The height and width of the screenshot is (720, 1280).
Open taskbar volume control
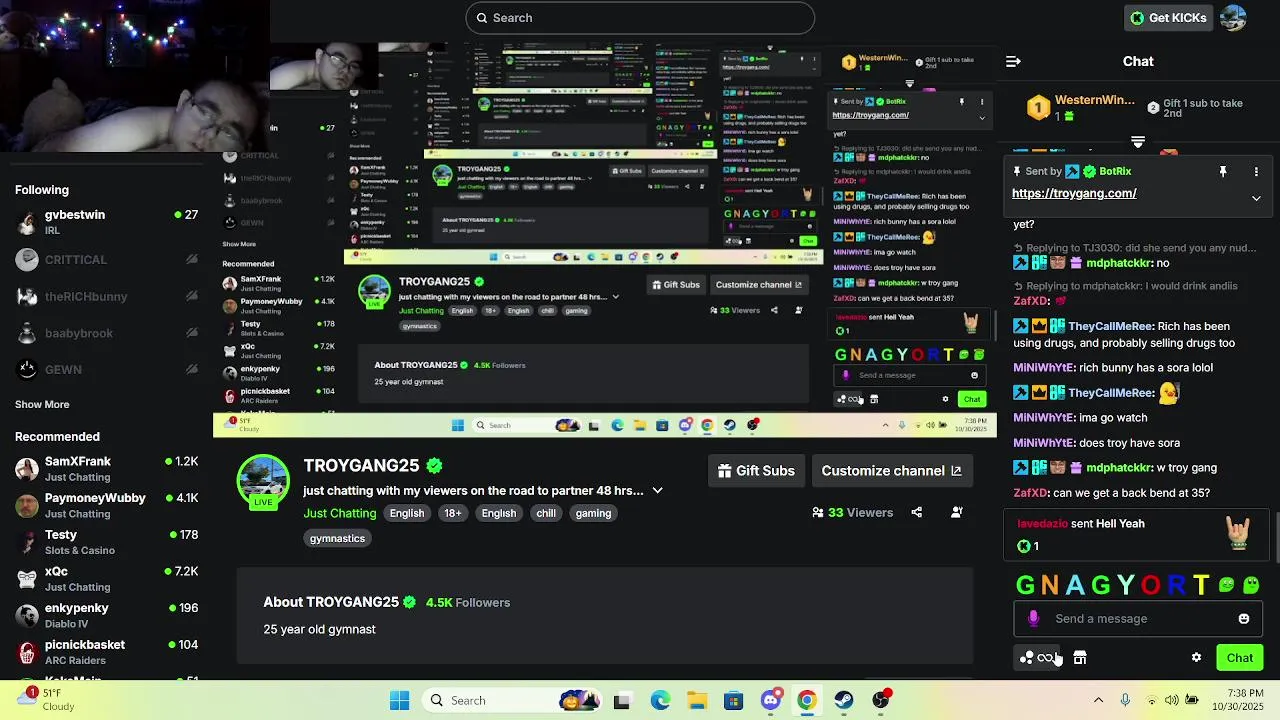point(1172,700)
